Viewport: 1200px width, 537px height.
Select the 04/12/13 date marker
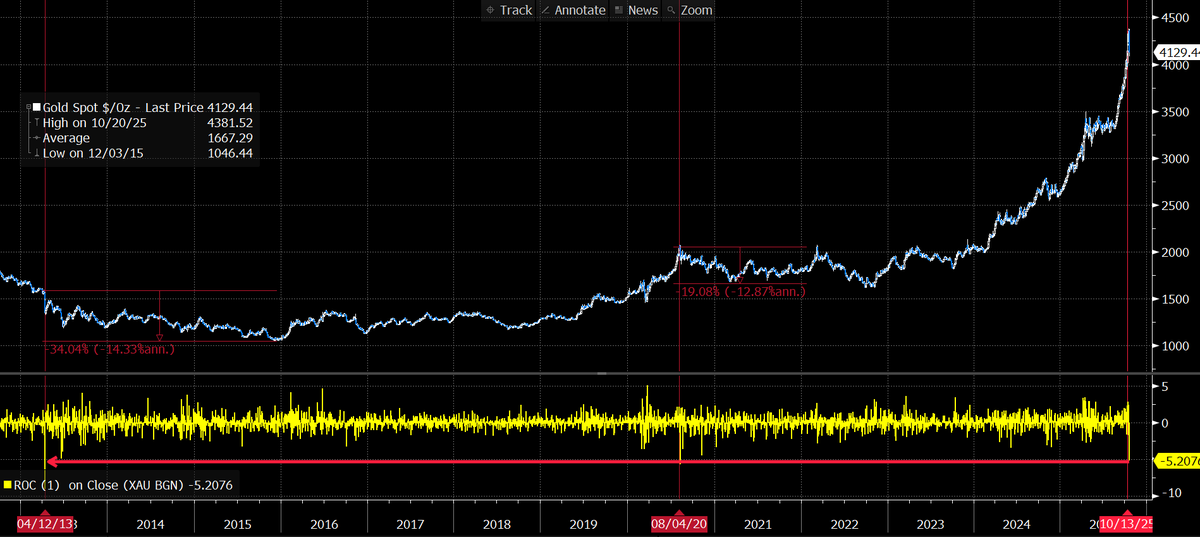44,524
